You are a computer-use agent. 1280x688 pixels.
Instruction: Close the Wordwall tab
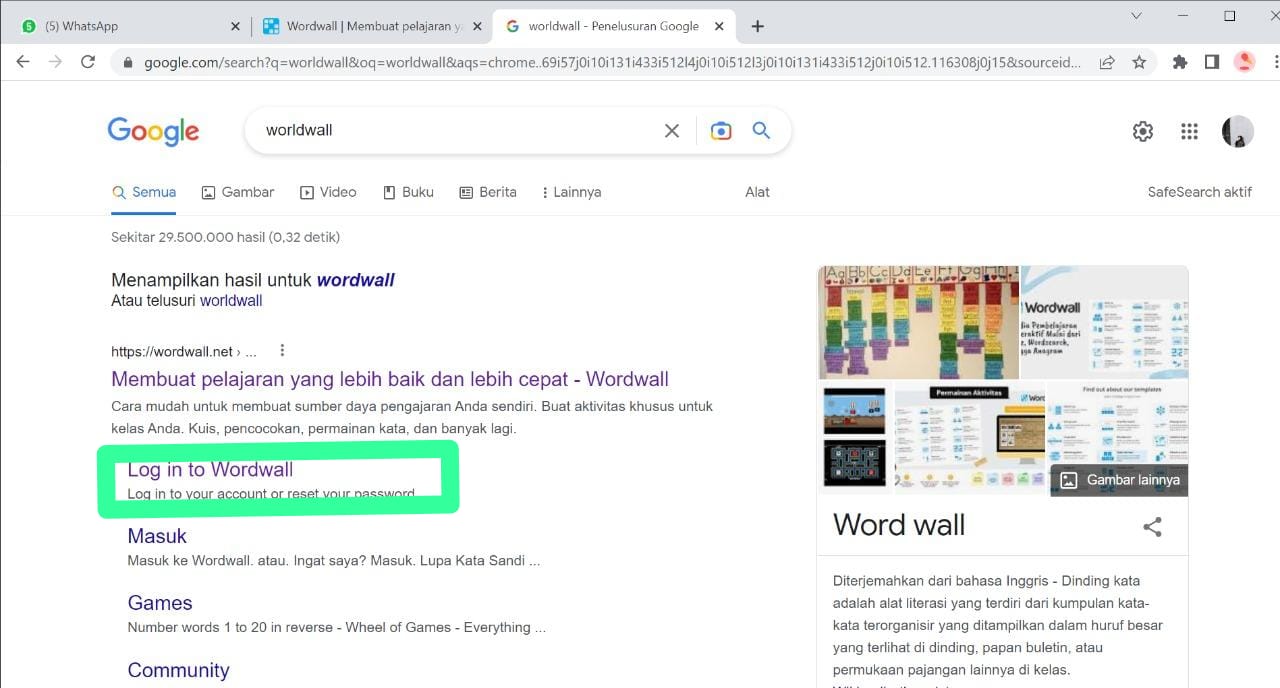[x=477, y=26]
